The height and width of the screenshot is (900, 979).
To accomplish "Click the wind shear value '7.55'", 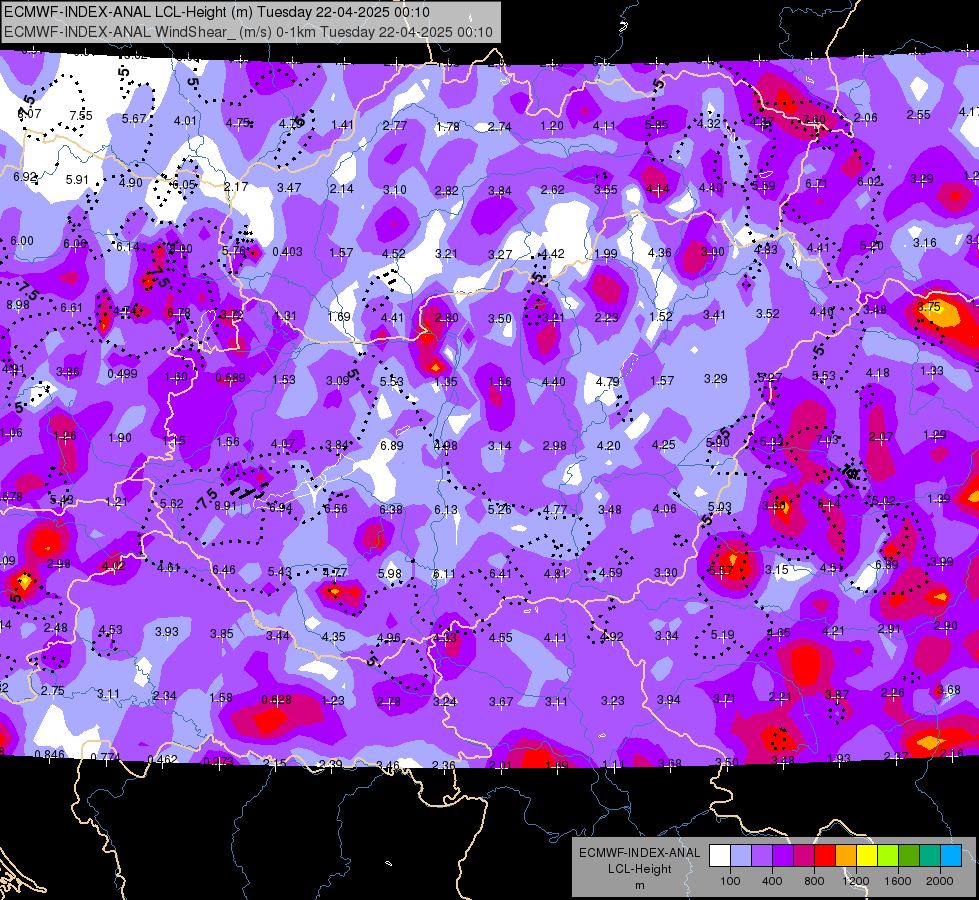I will 81,116.
